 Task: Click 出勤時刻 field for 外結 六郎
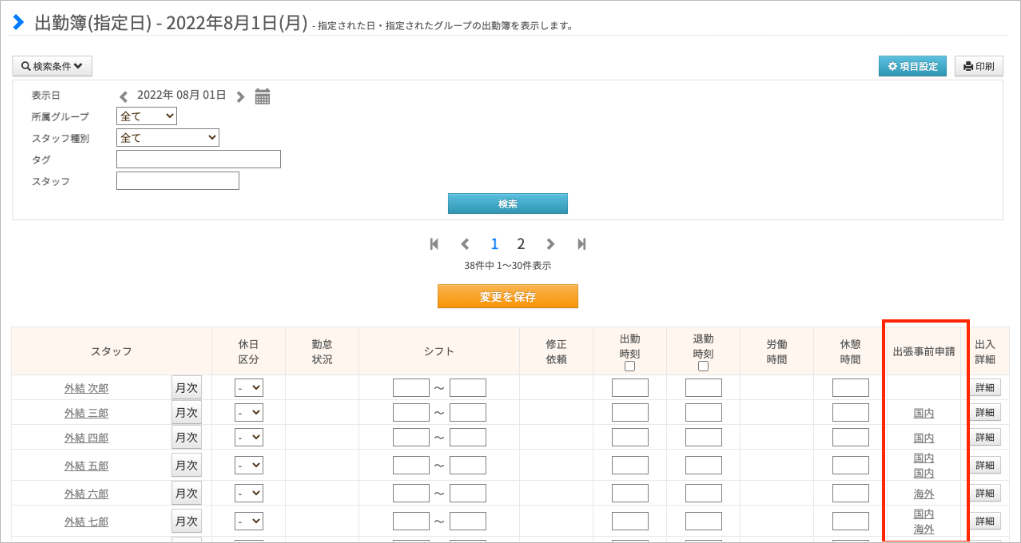(630, 494)
